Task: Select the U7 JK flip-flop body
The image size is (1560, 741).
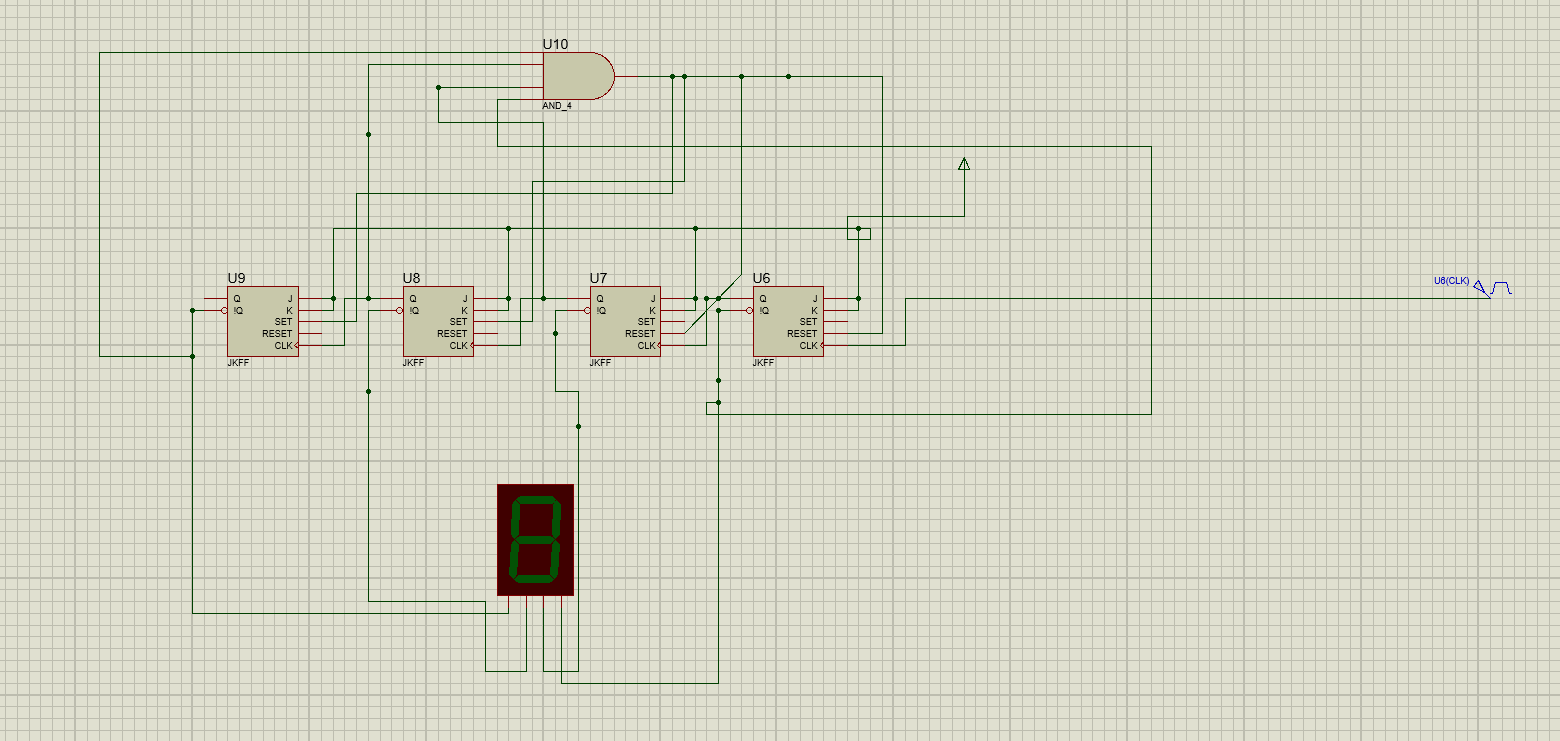Action: coord(625,321)
